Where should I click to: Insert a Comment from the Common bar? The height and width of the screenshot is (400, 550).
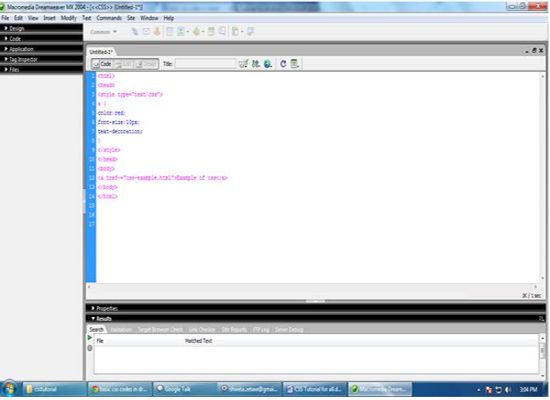[x=222, y=32]
